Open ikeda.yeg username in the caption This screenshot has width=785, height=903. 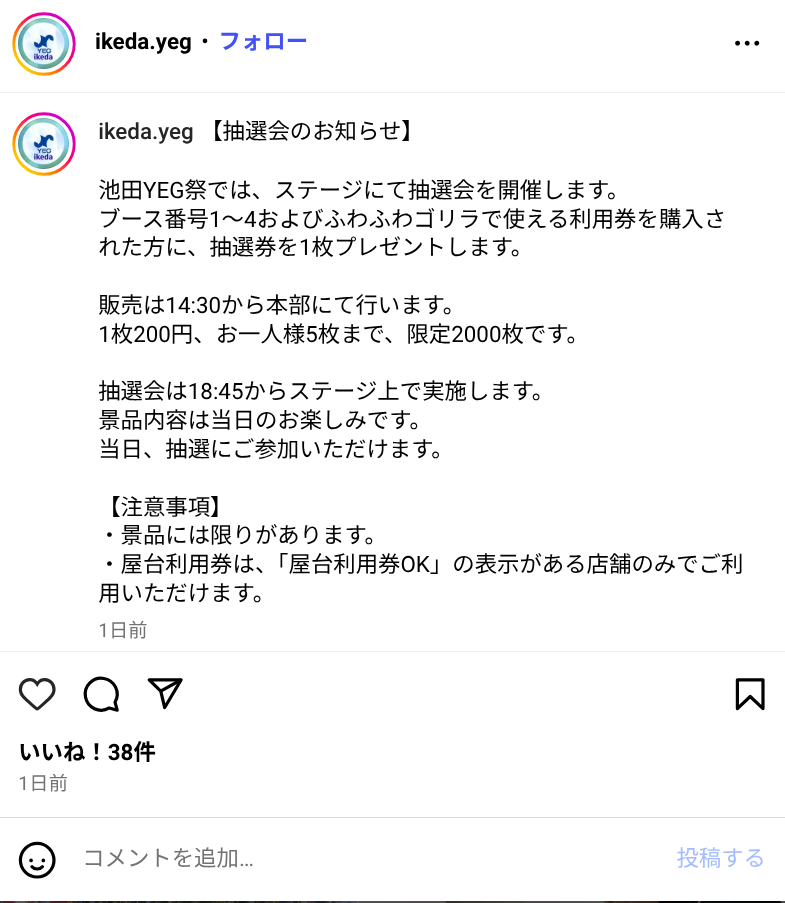(145, 132)
